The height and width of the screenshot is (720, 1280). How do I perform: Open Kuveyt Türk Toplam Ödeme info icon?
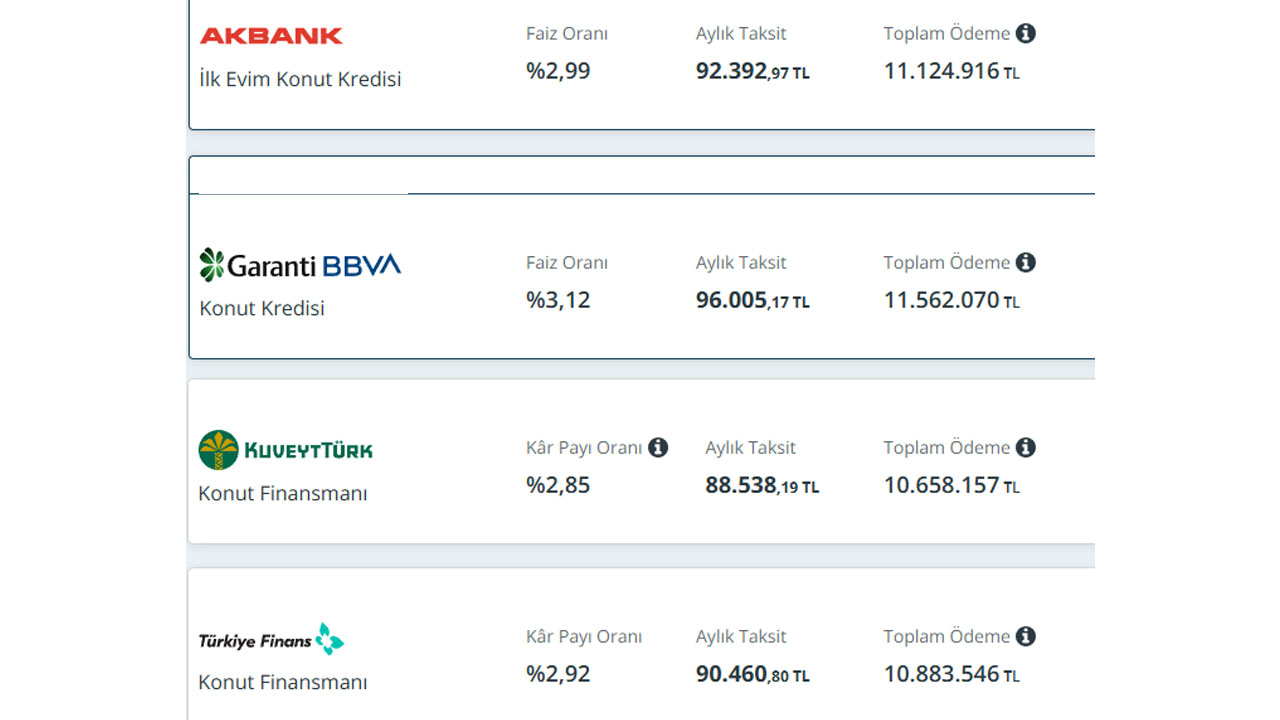1025,447
